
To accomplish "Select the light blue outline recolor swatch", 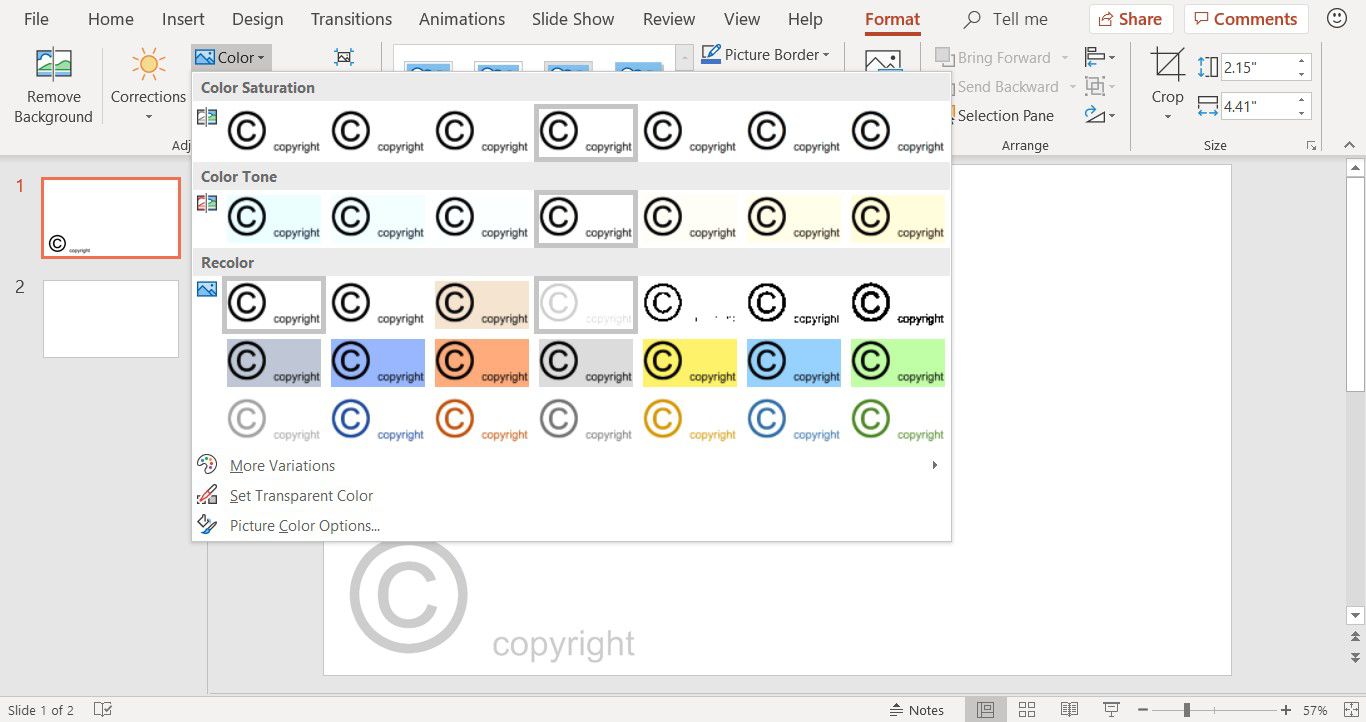I will click(x=794, y=420).
